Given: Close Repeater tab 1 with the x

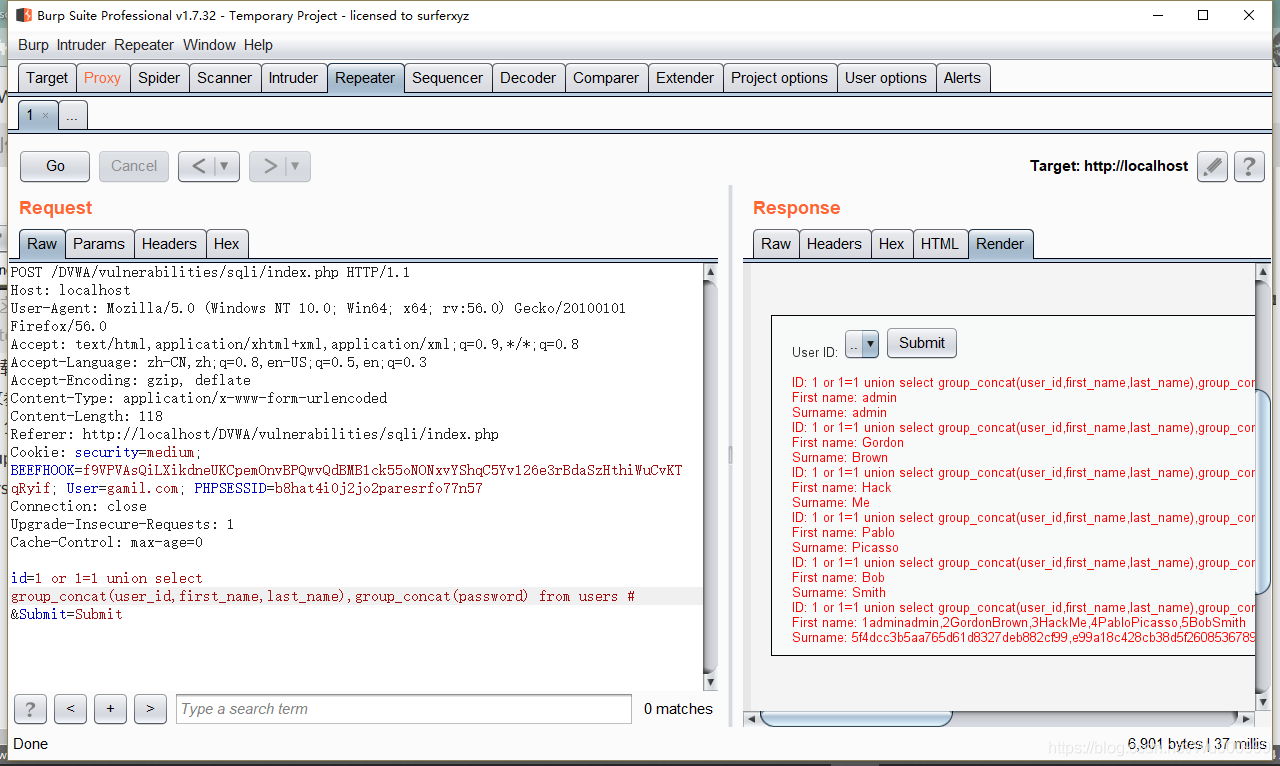Looking at the screenshot, I should pos(45,116).
